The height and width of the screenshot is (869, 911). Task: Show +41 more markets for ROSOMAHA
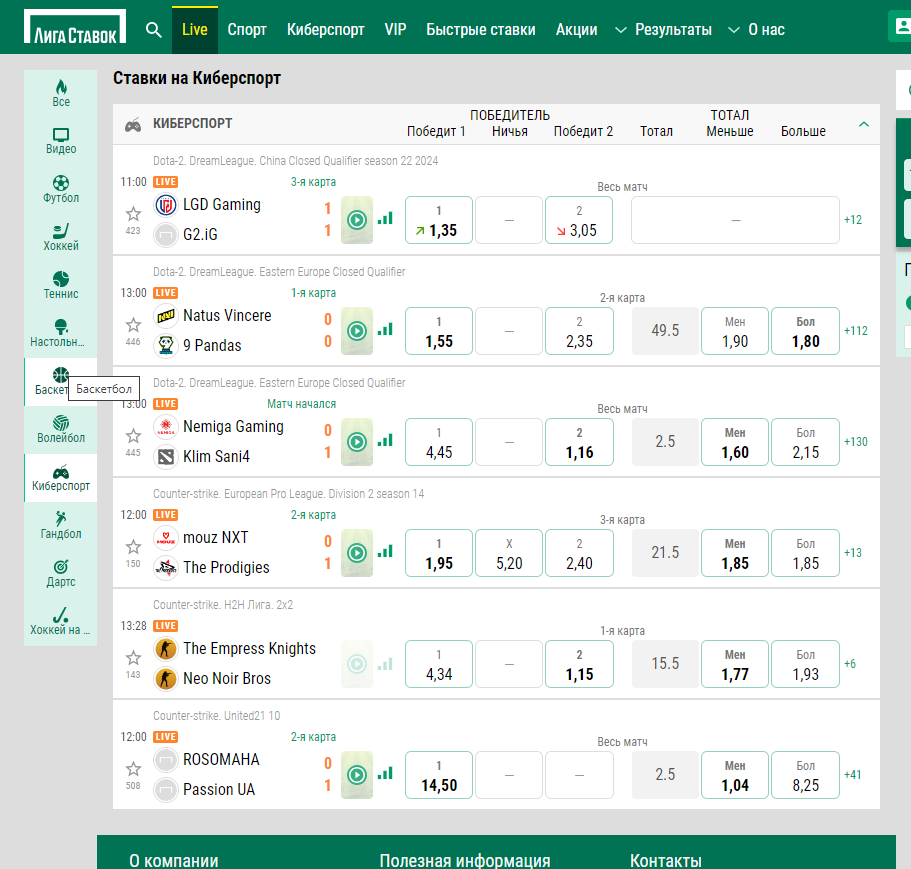point(853,774)
